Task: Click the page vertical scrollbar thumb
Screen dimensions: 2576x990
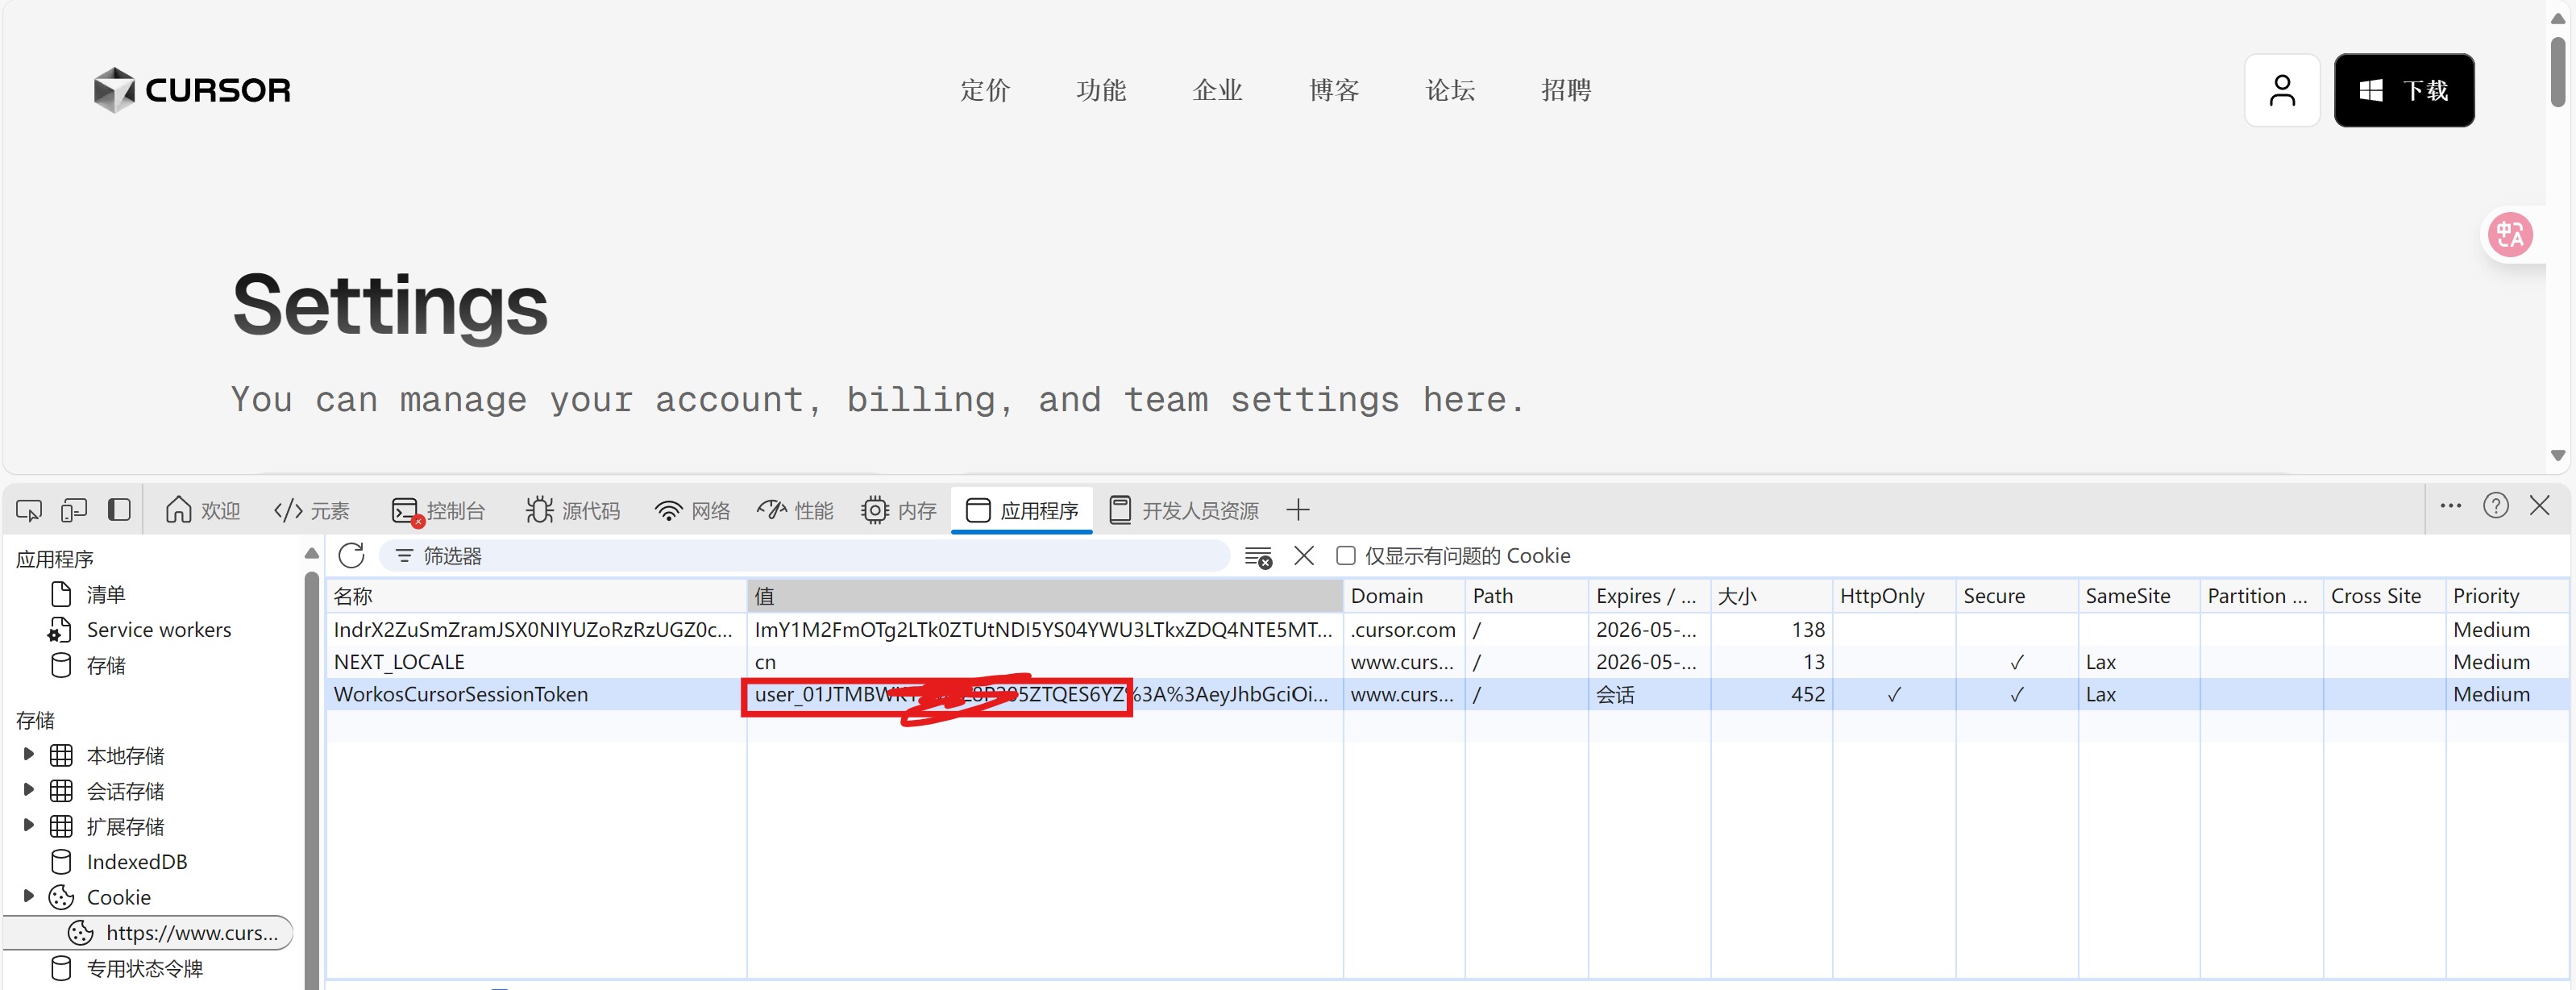Action: point(2558,70)
